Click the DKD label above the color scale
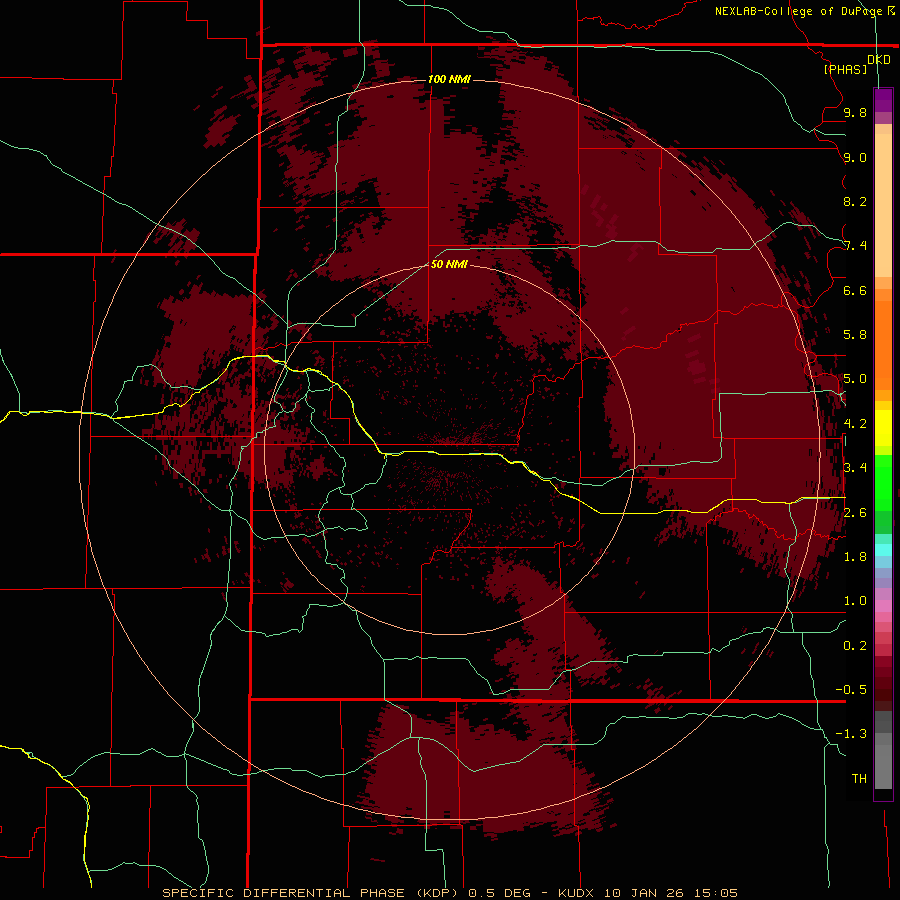The height and width of the screenshot is (900, 900). pyautogui.click(x=878, y=60)
